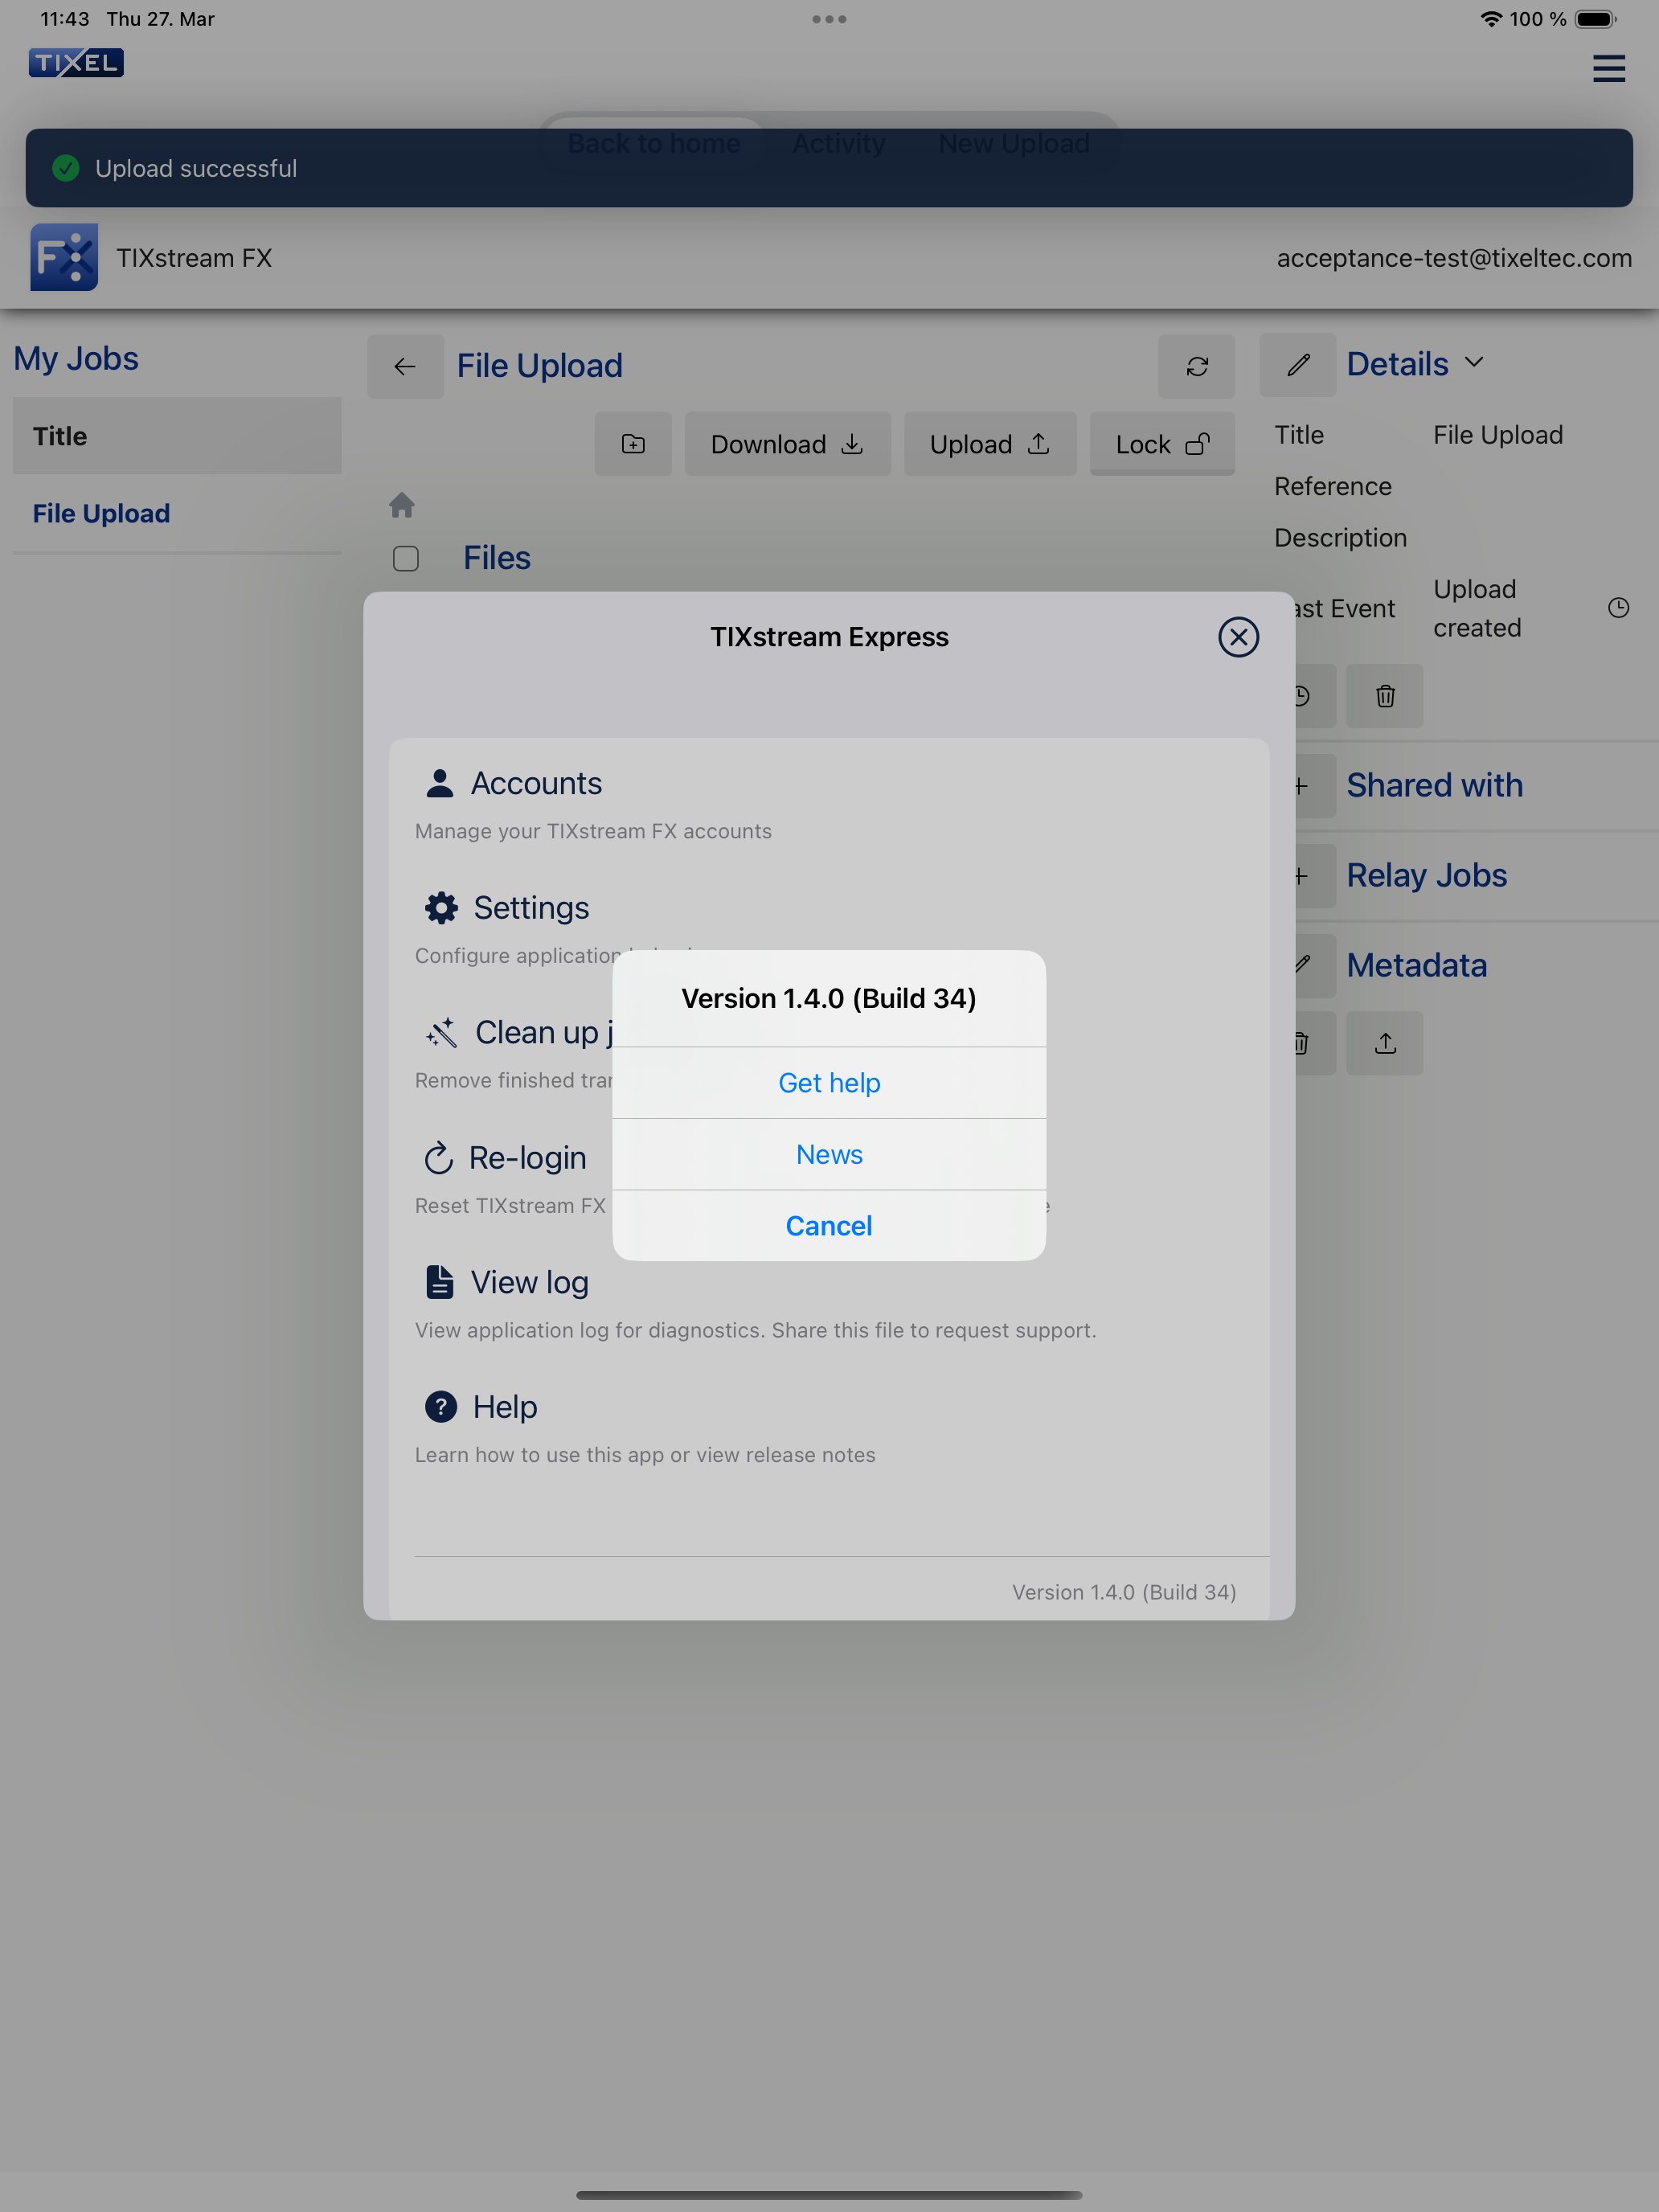1659x2212 pixels.
Task: Tap Get help in version dialog
Action: (829, 1082)
